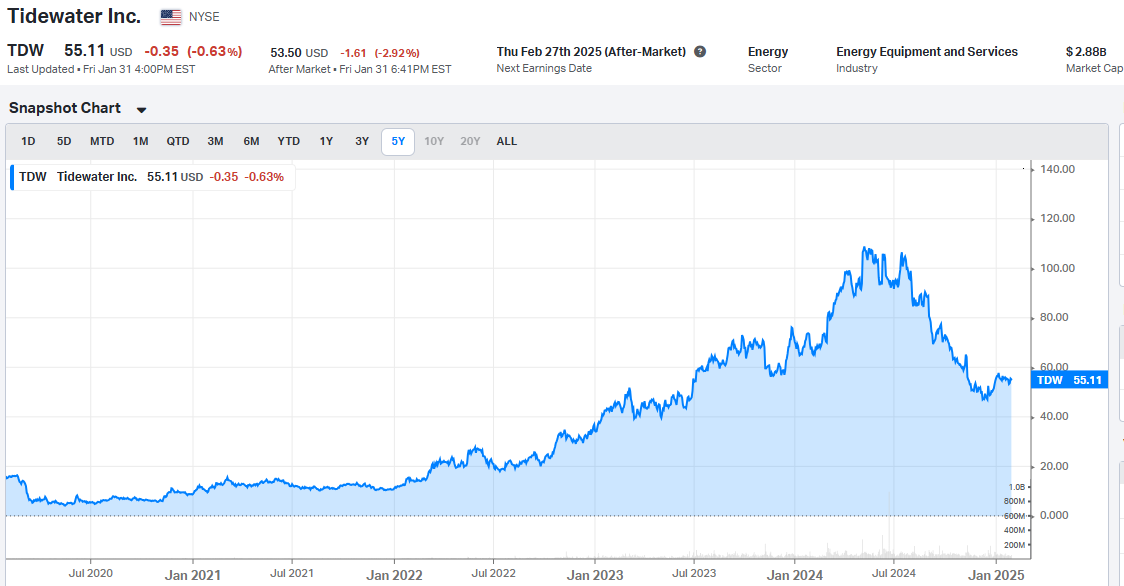1124x586 pixels.
Task: Click the Jan 2021 x-axis label
Action: tap(193, 575)
